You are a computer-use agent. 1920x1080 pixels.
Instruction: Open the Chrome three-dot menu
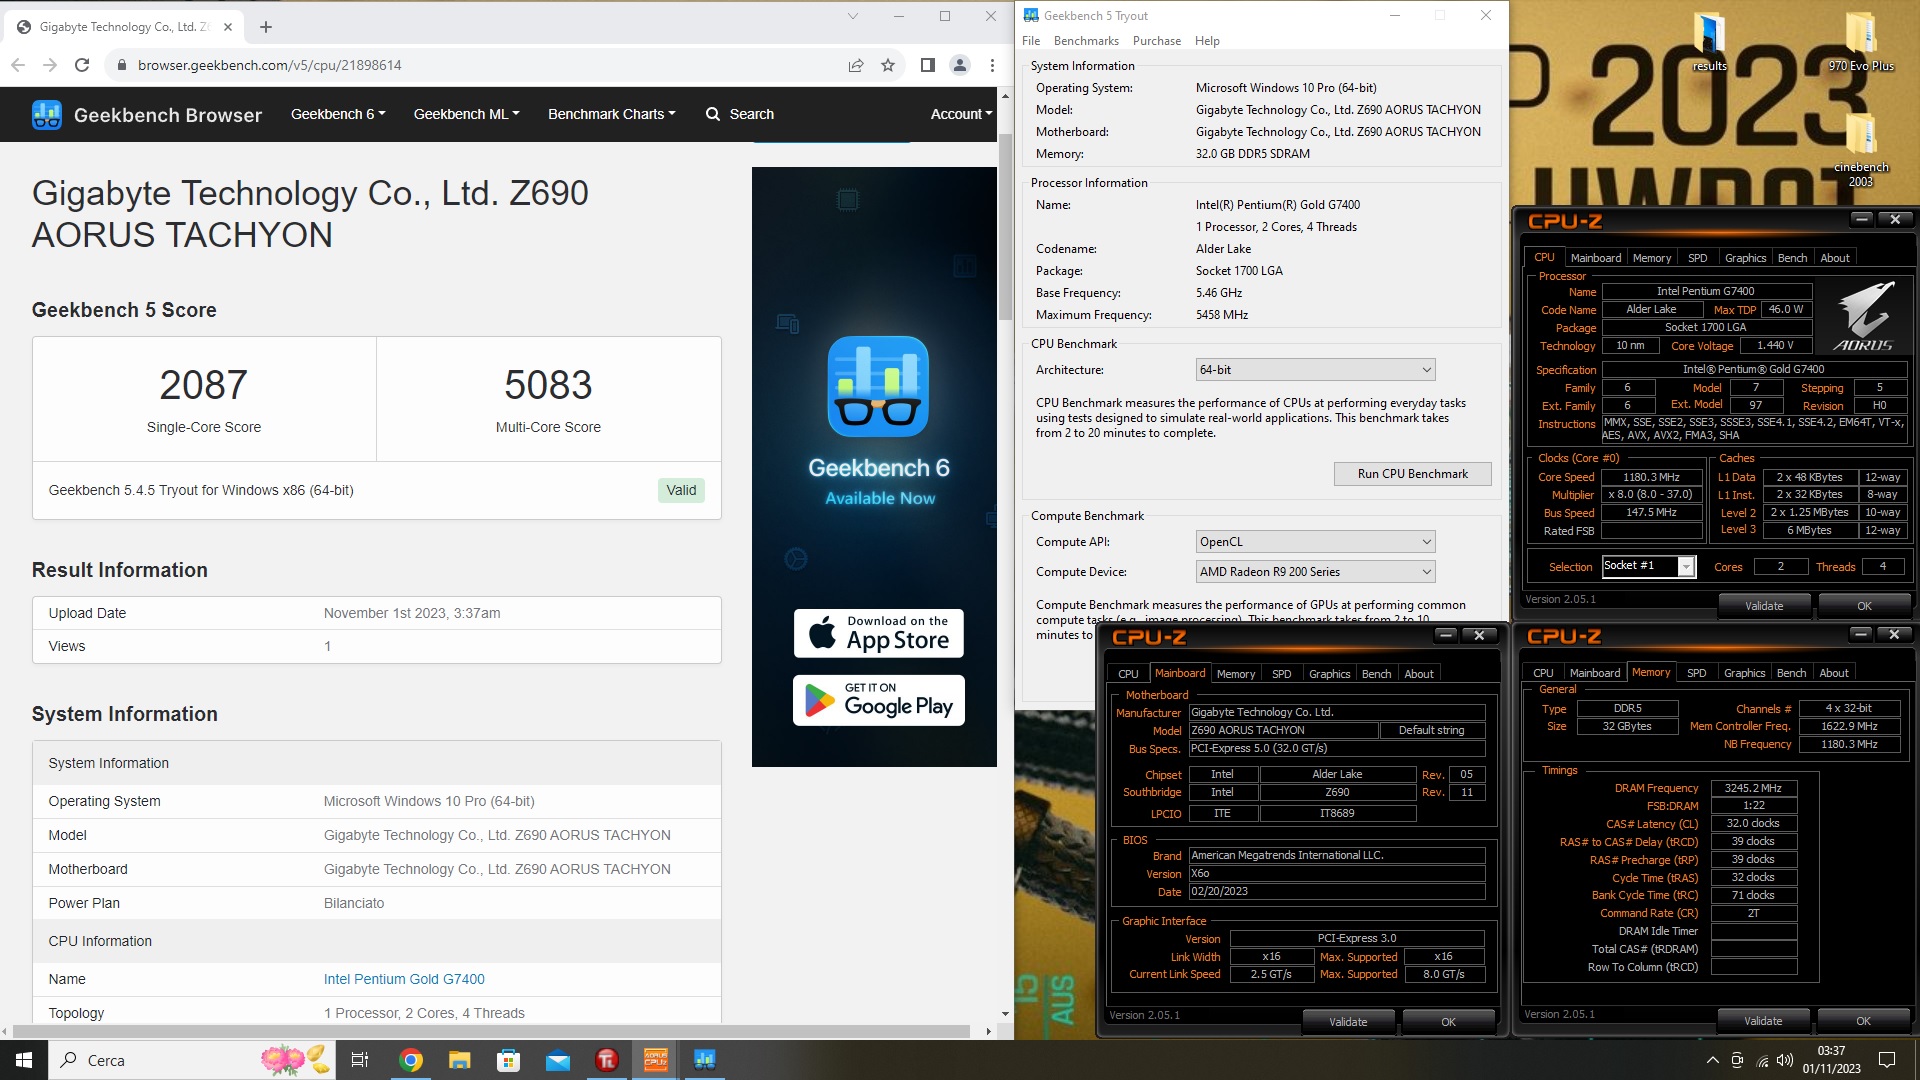point(992,65)
